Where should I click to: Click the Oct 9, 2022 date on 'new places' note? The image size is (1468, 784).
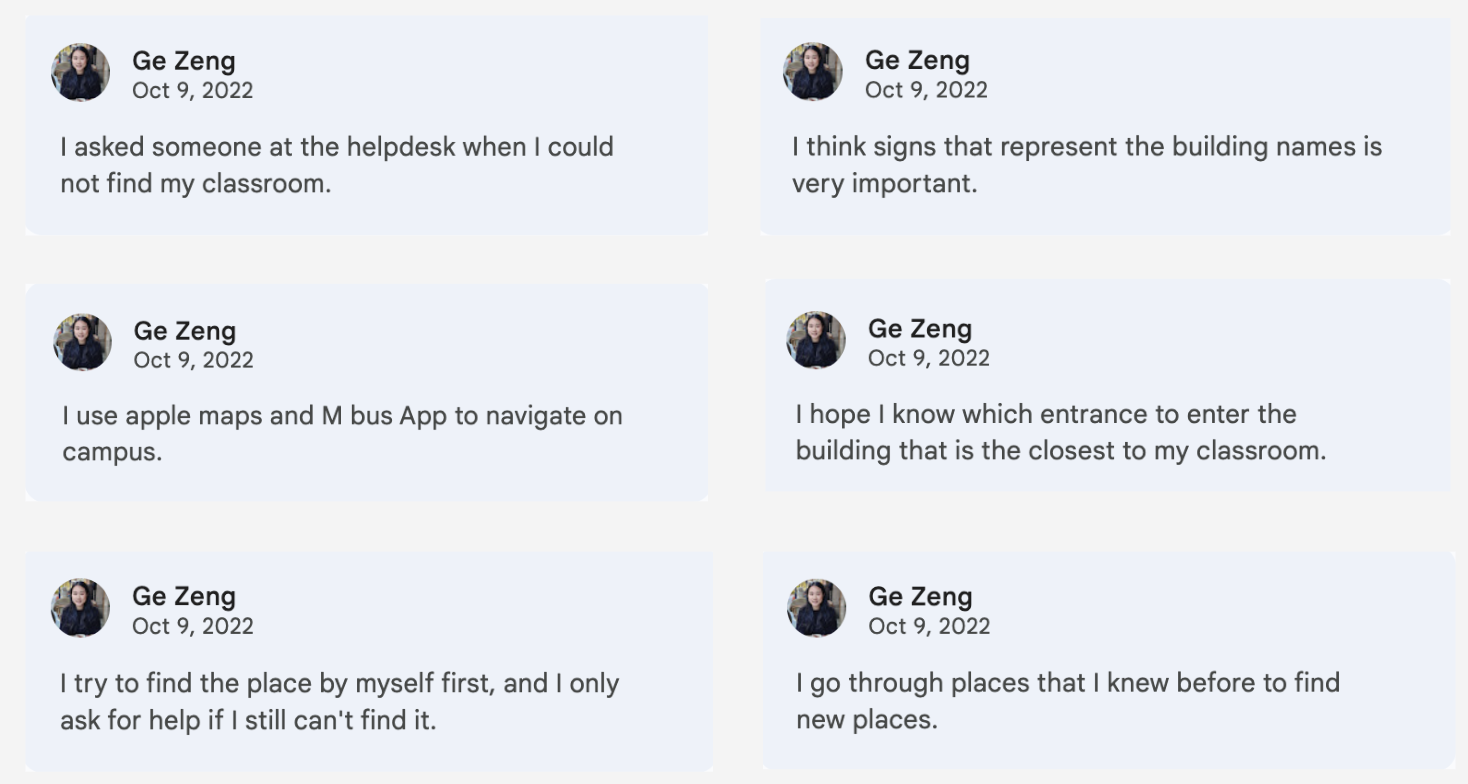point(929,626)
